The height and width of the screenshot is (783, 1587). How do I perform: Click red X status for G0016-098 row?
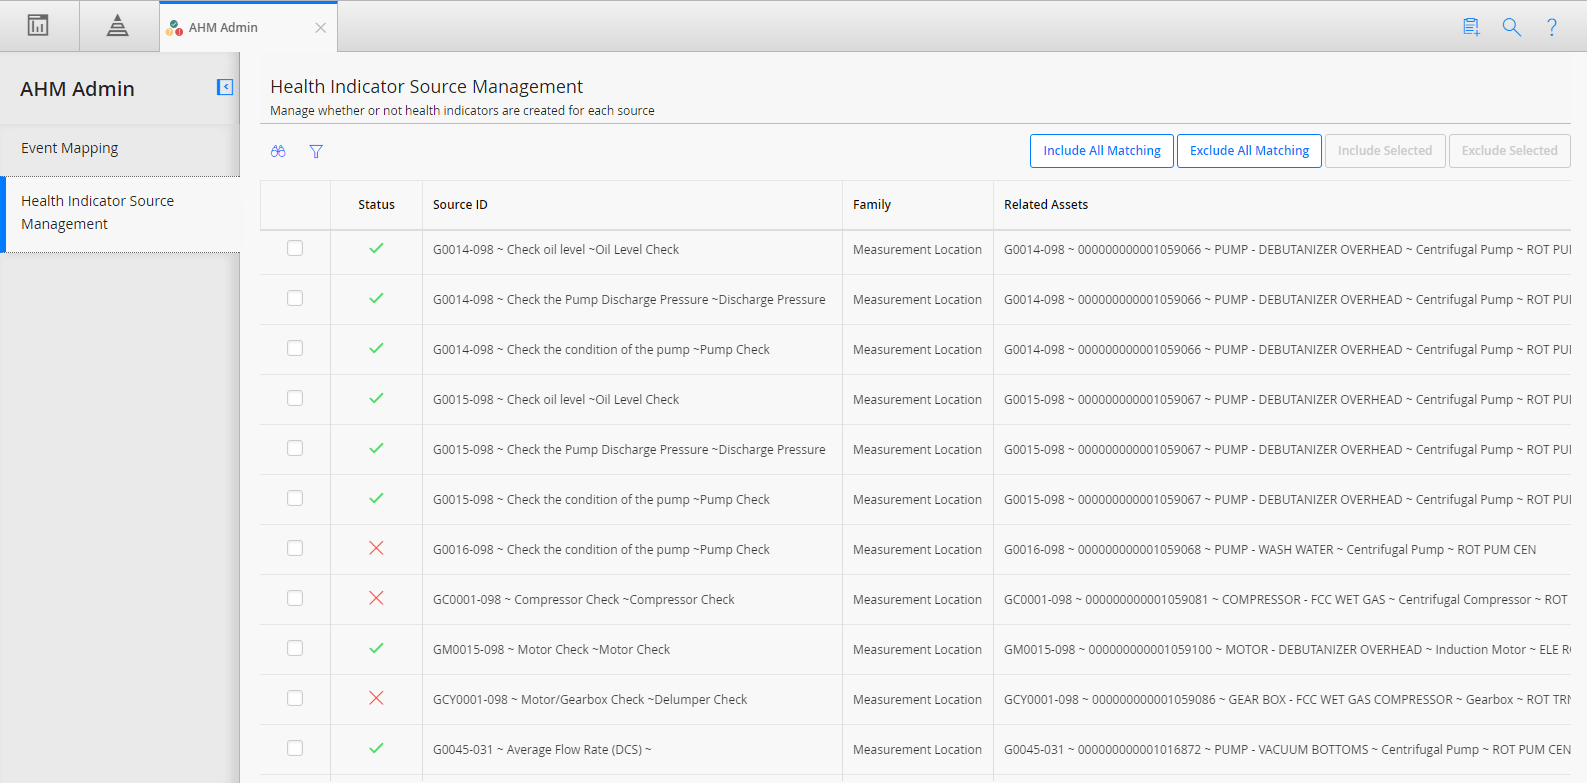coord(376,548)
